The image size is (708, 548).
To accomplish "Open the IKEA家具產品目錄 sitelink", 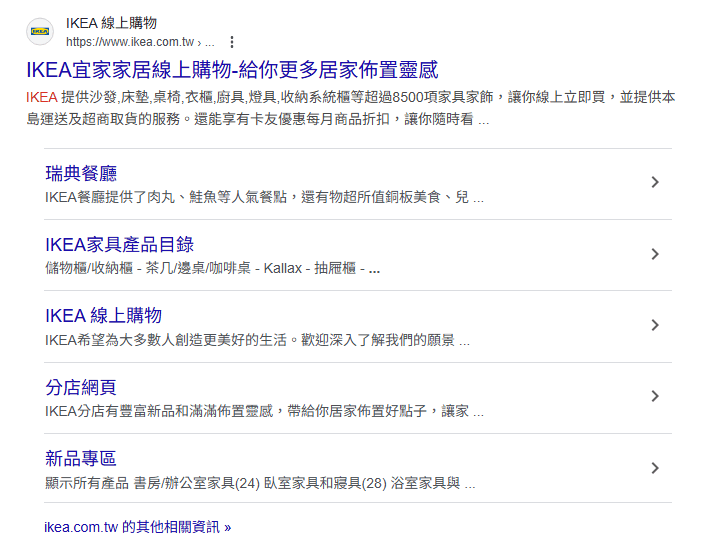I will pos(120,245).
